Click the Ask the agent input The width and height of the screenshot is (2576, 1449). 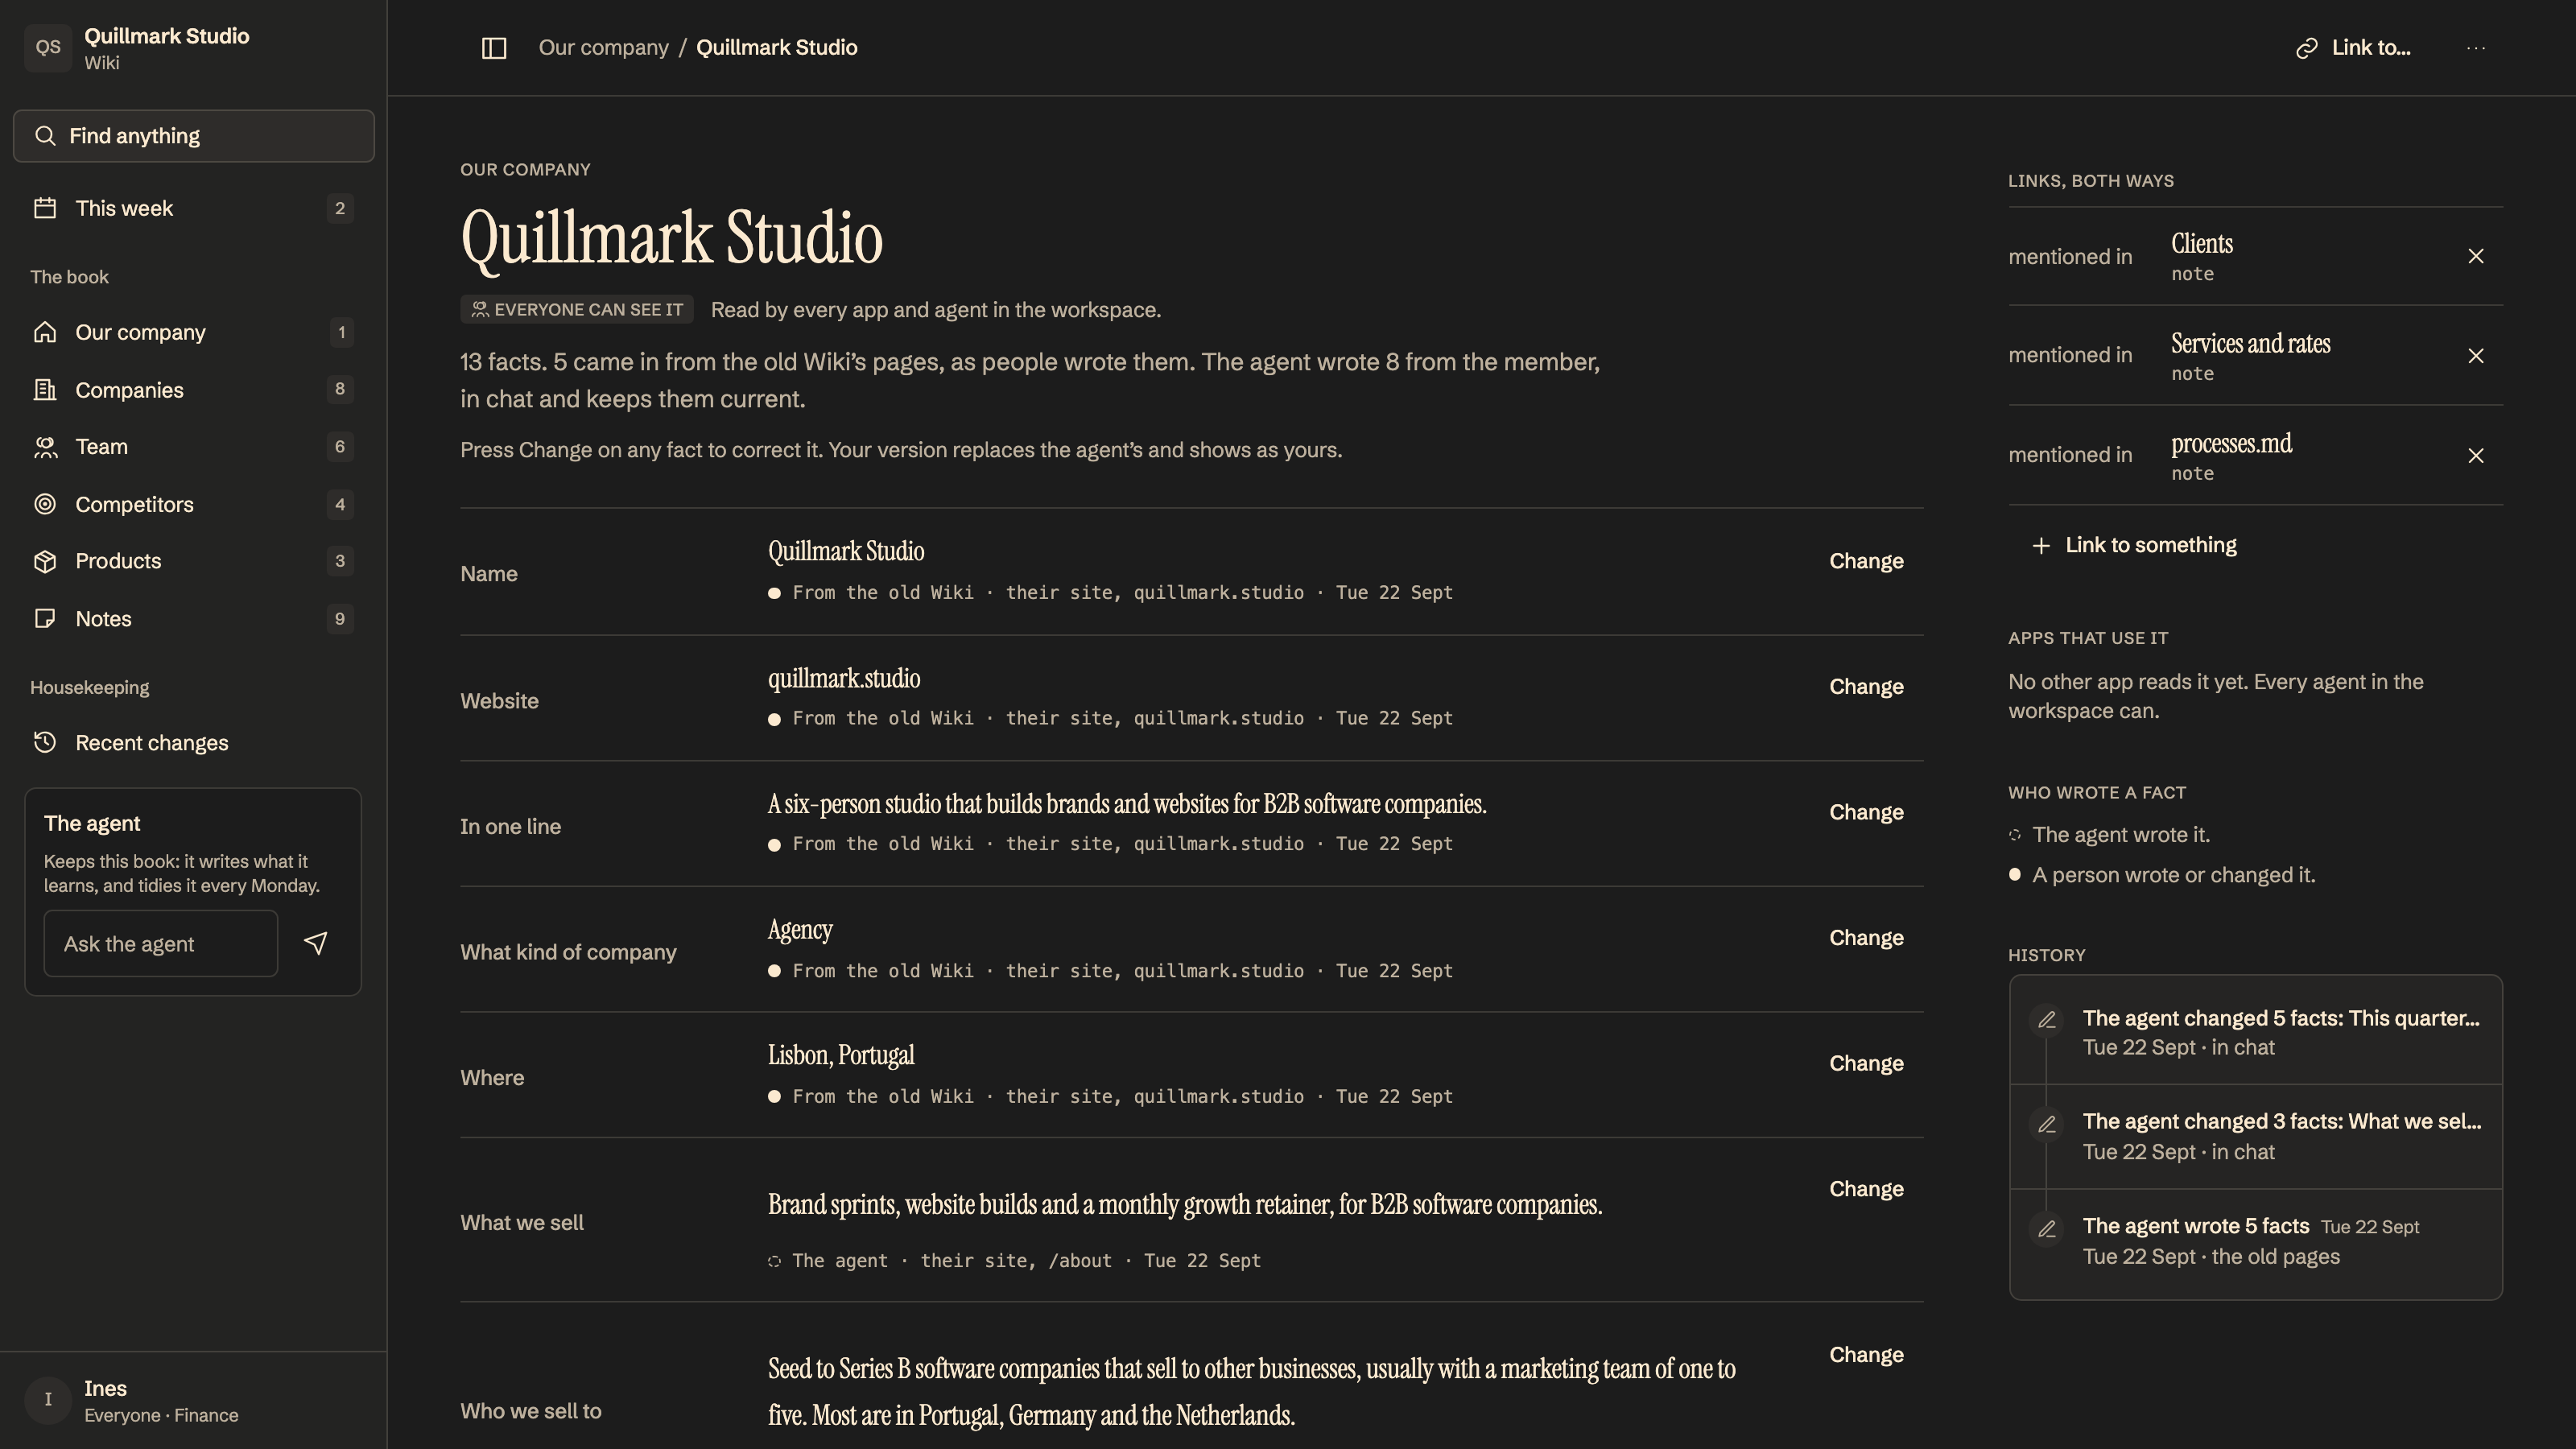(161, 944)
